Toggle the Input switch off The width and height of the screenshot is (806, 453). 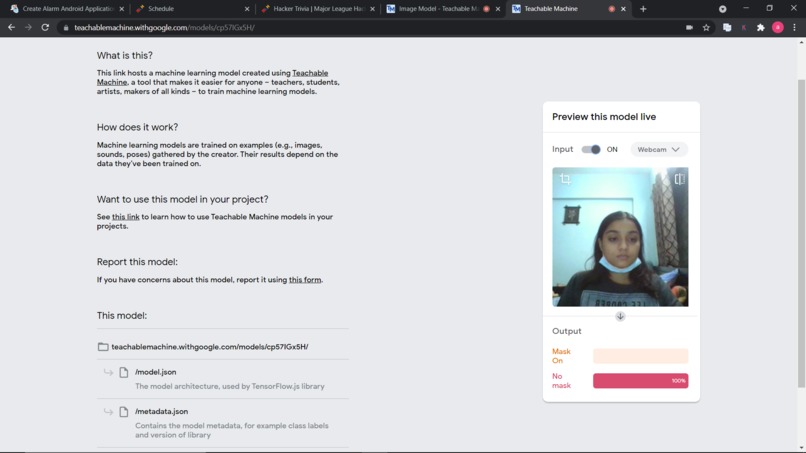(591, 150)
